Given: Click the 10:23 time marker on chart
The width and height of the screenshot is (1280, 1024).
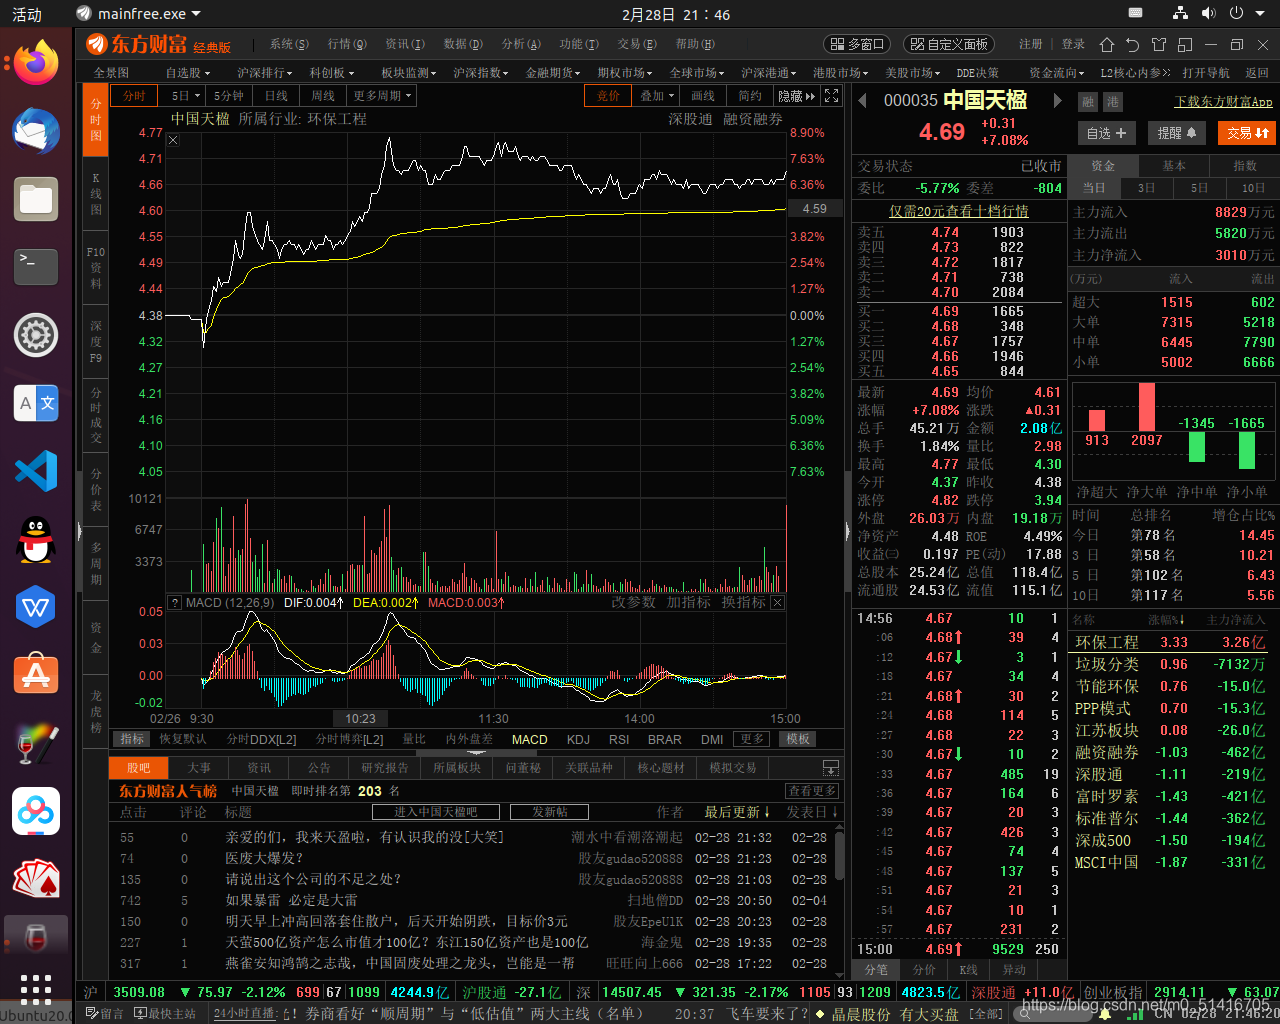Looking at the screenshot, I should (361, 718).
